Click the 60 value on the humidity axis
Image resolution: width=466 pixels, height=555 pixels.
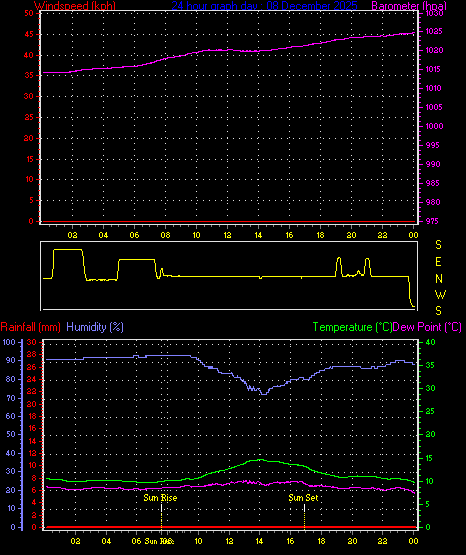(x=11, y=416)
